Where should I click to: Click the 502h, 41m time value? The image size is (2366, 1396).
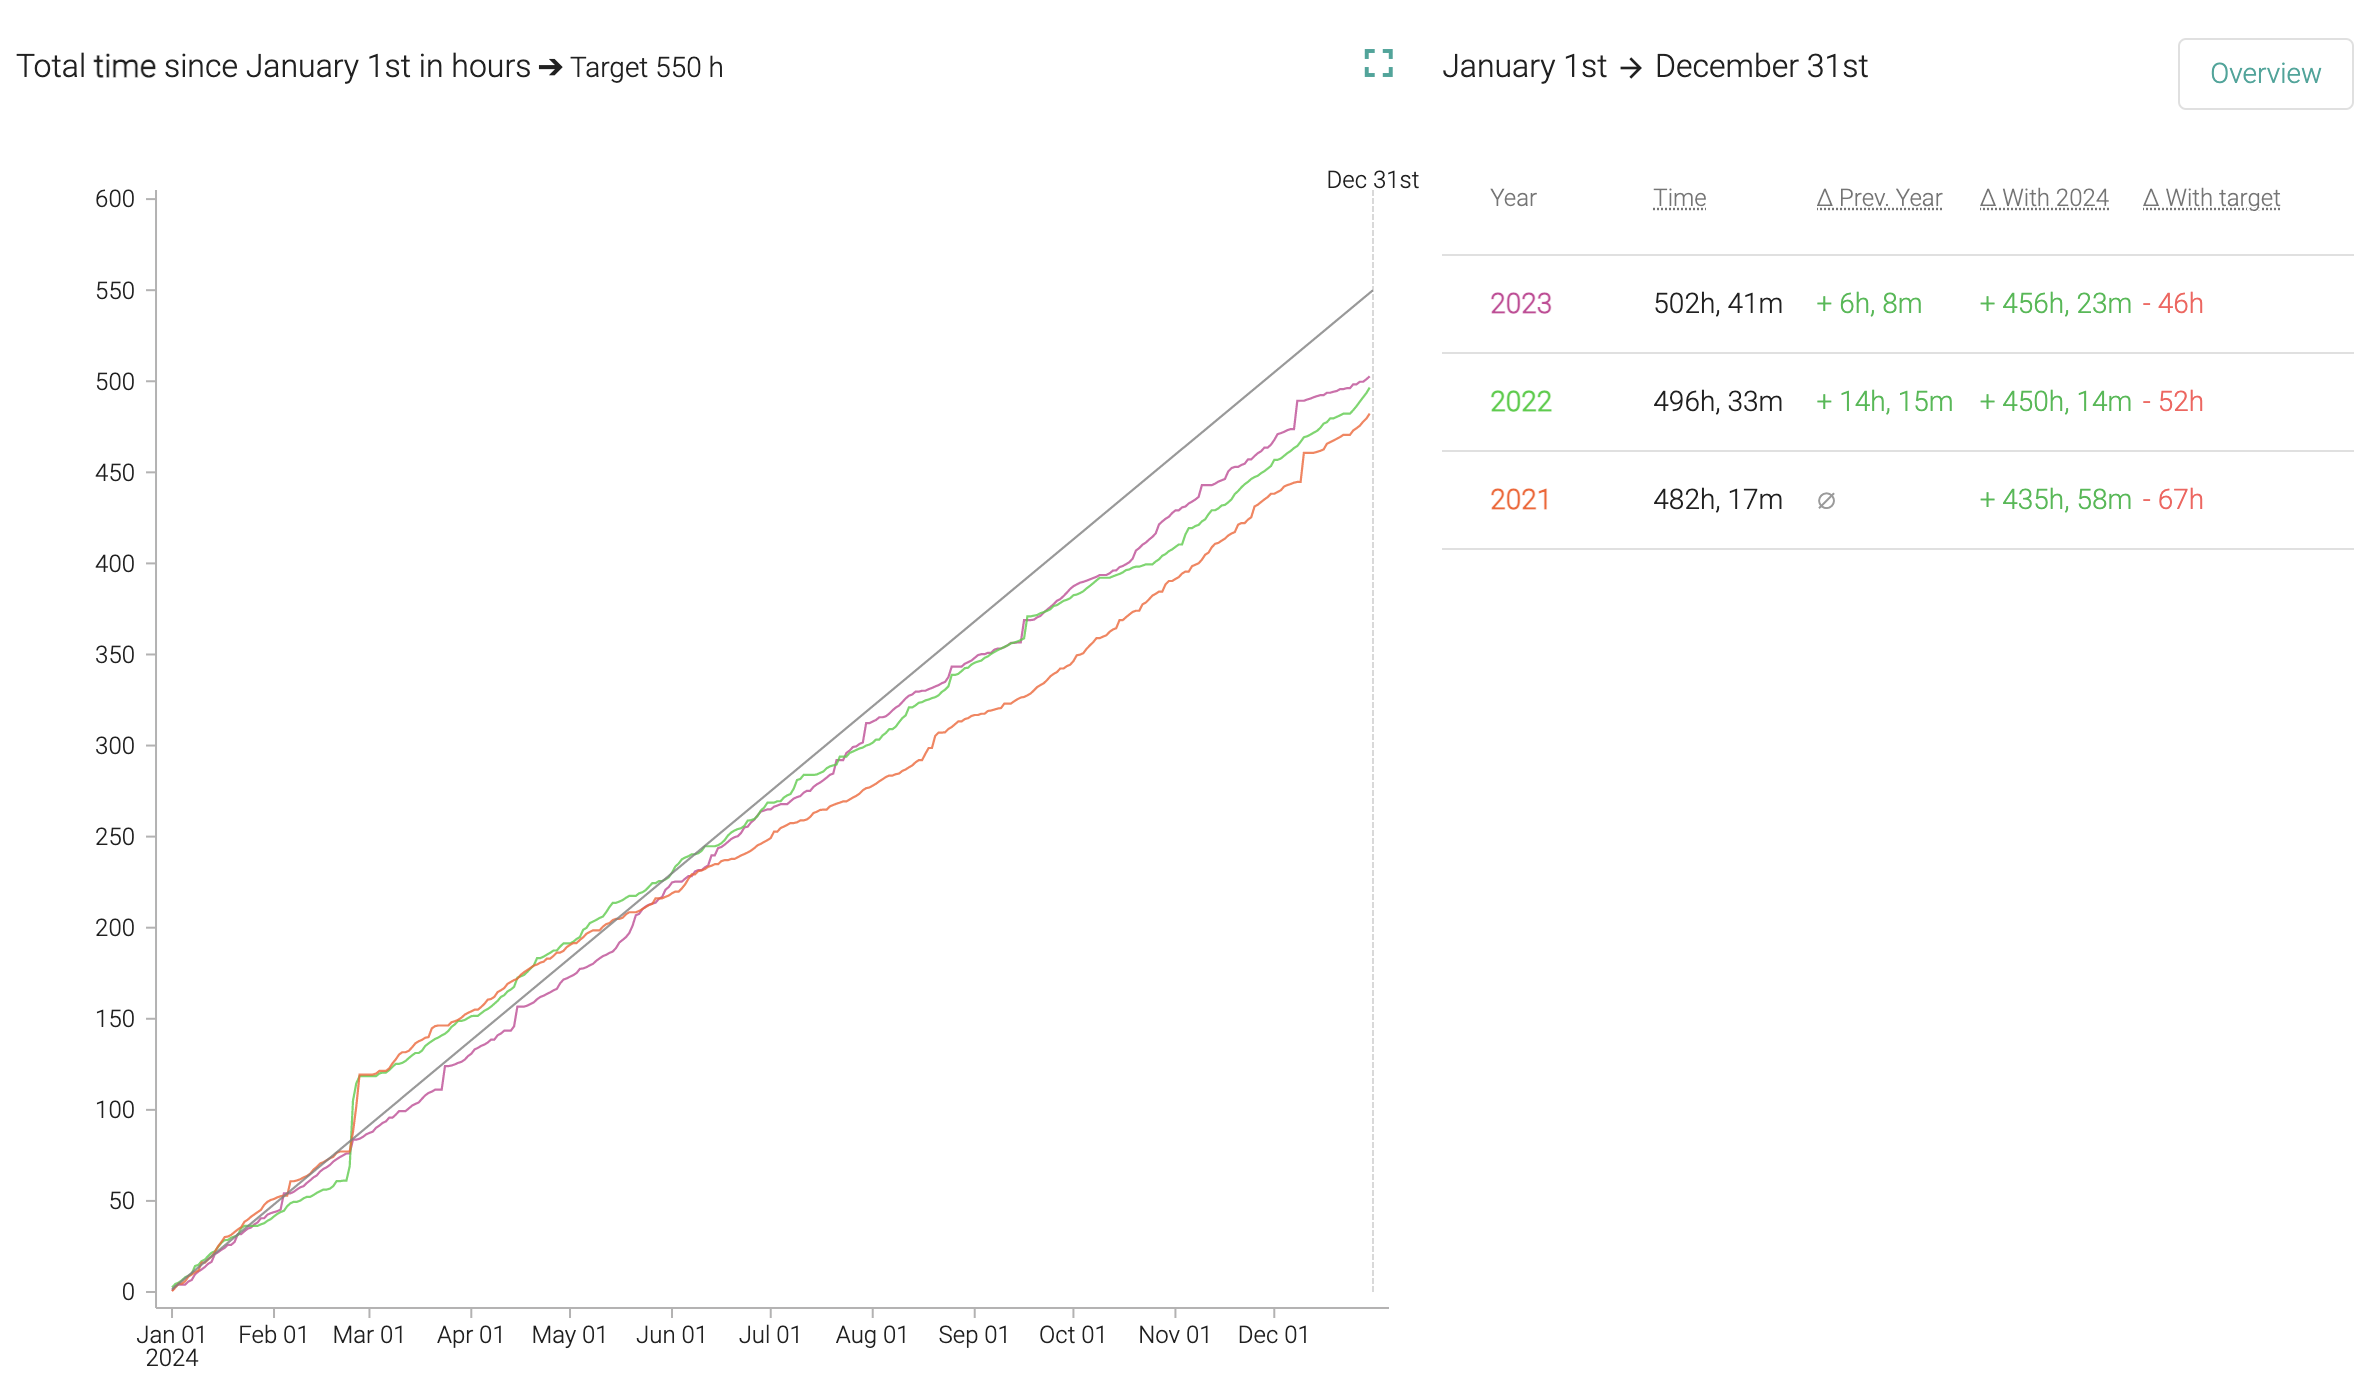point(1717,304)
